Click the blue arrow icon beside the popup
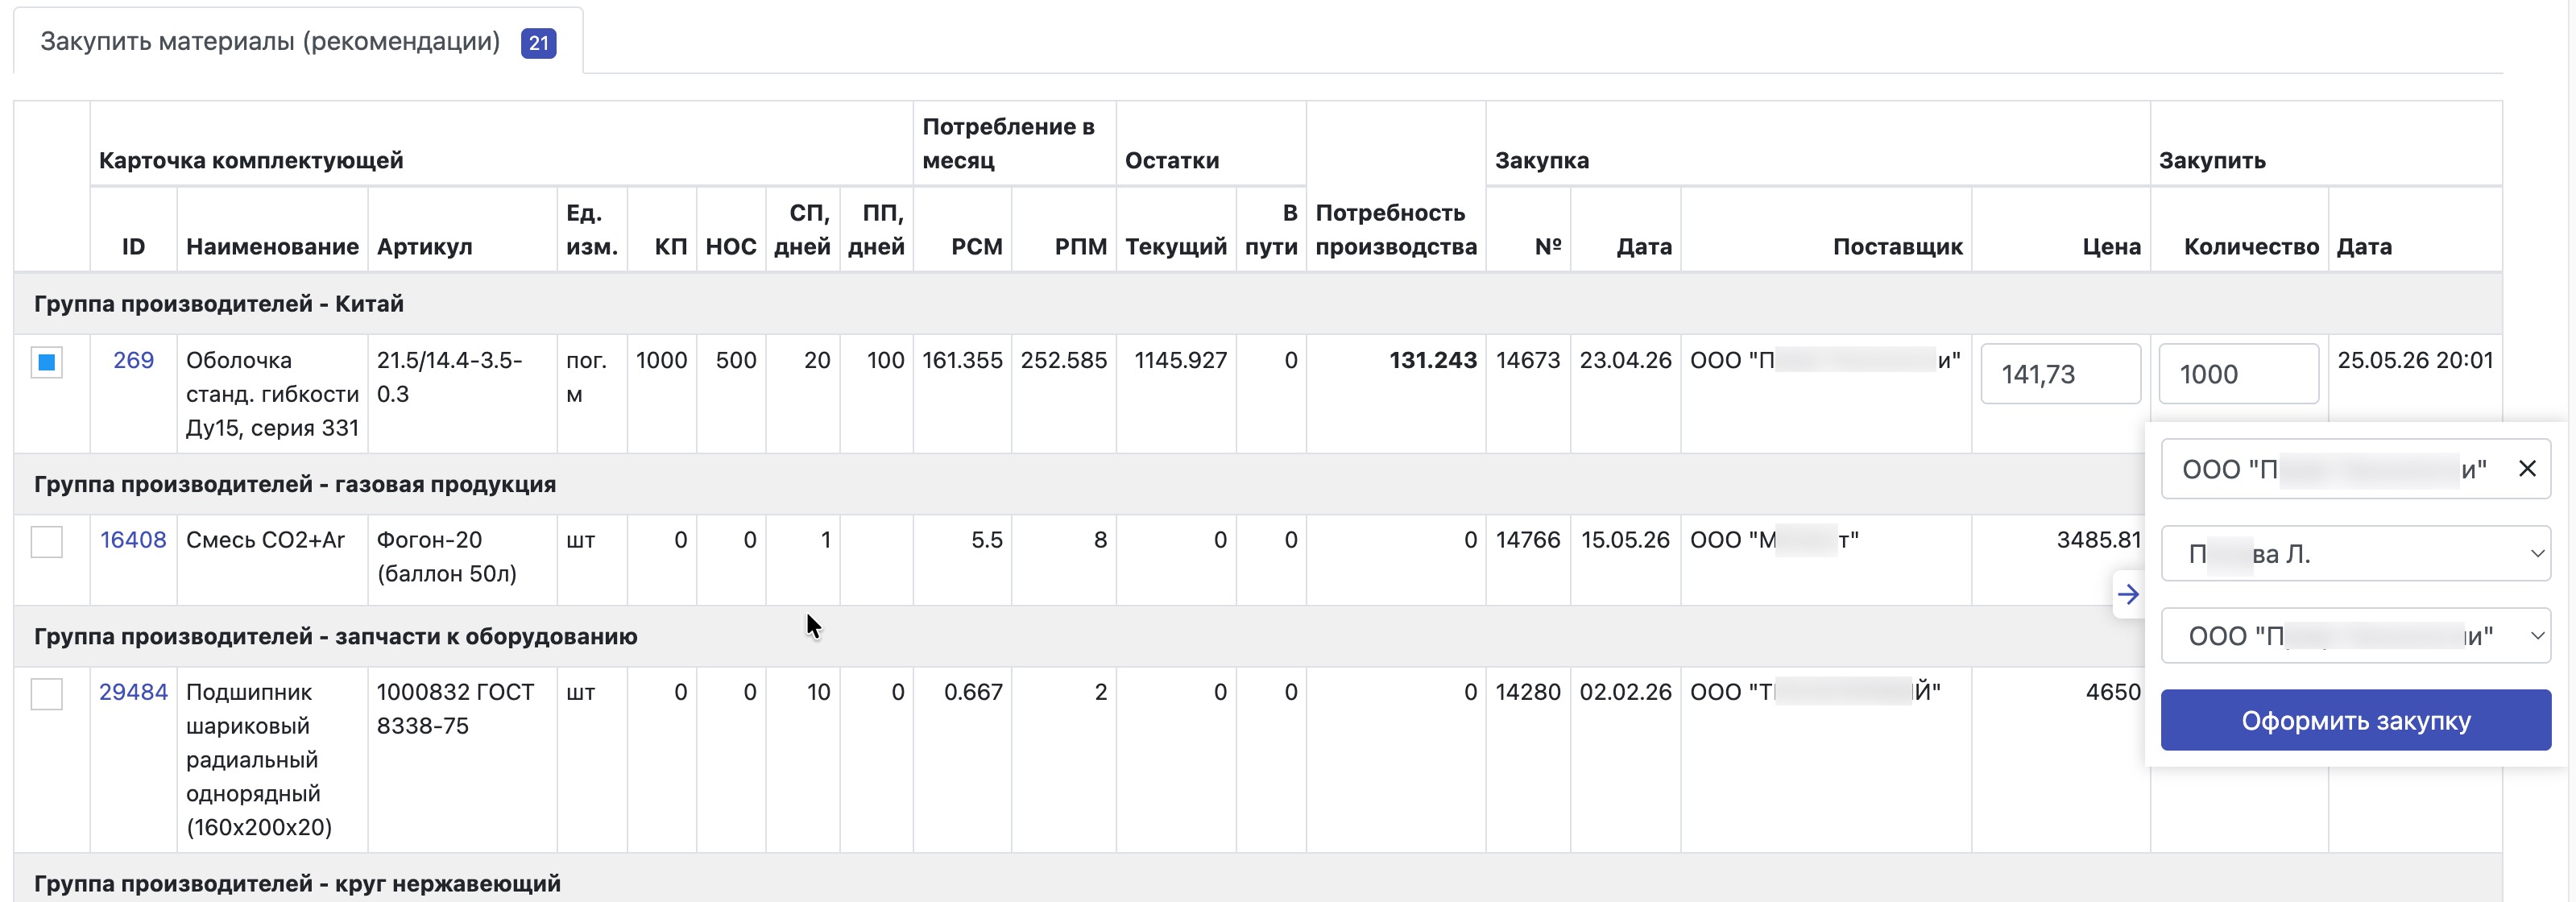Viewport: 2576px width, 902px height. click(2128, 594)
